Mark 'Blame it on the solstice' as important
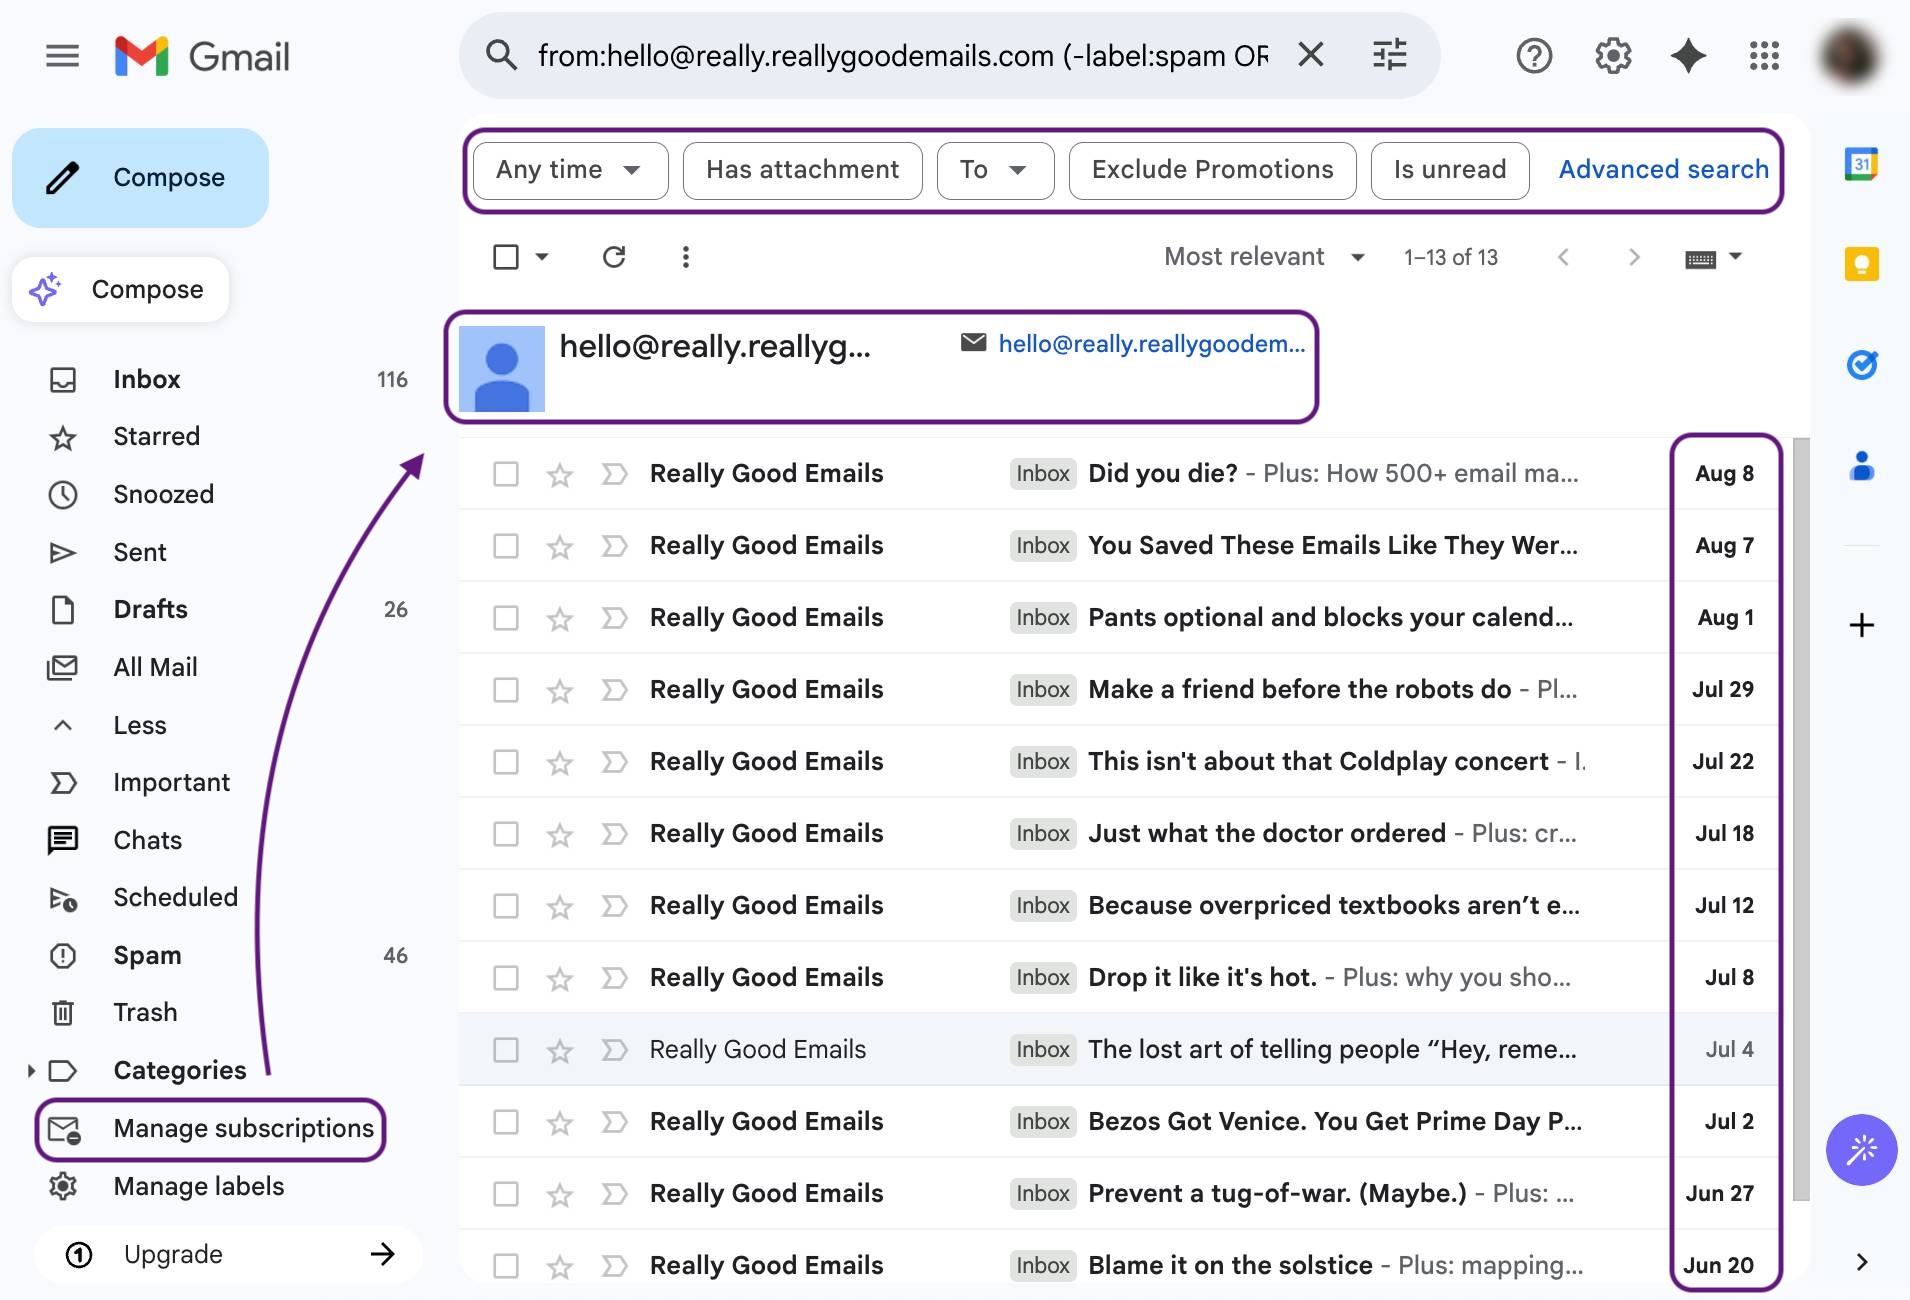 click(613, 1265)
